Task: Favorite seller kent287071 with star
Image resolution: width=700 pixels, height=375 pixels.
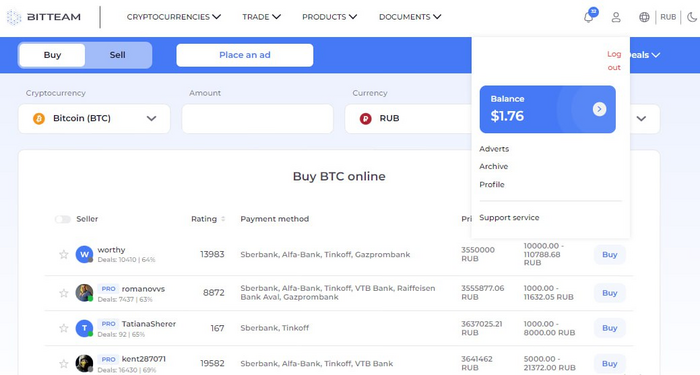Action: click(63, 363)
